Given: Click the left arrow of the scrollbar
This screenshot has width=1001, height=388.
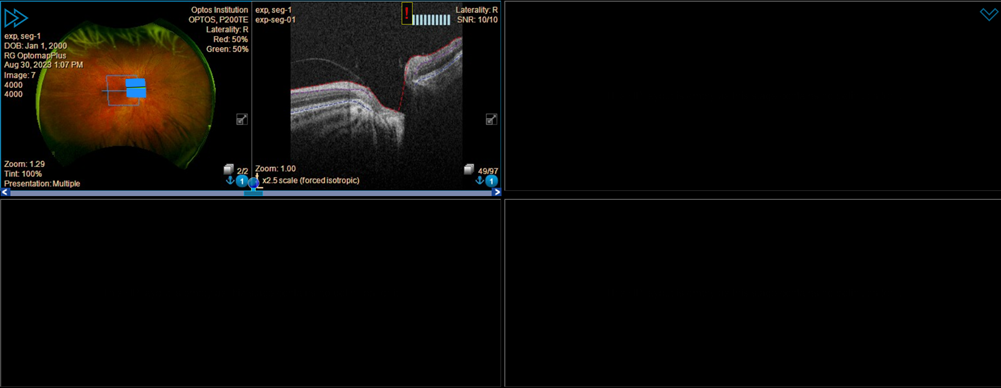Looking at the screenshot, I should click(x=5, y=192).
